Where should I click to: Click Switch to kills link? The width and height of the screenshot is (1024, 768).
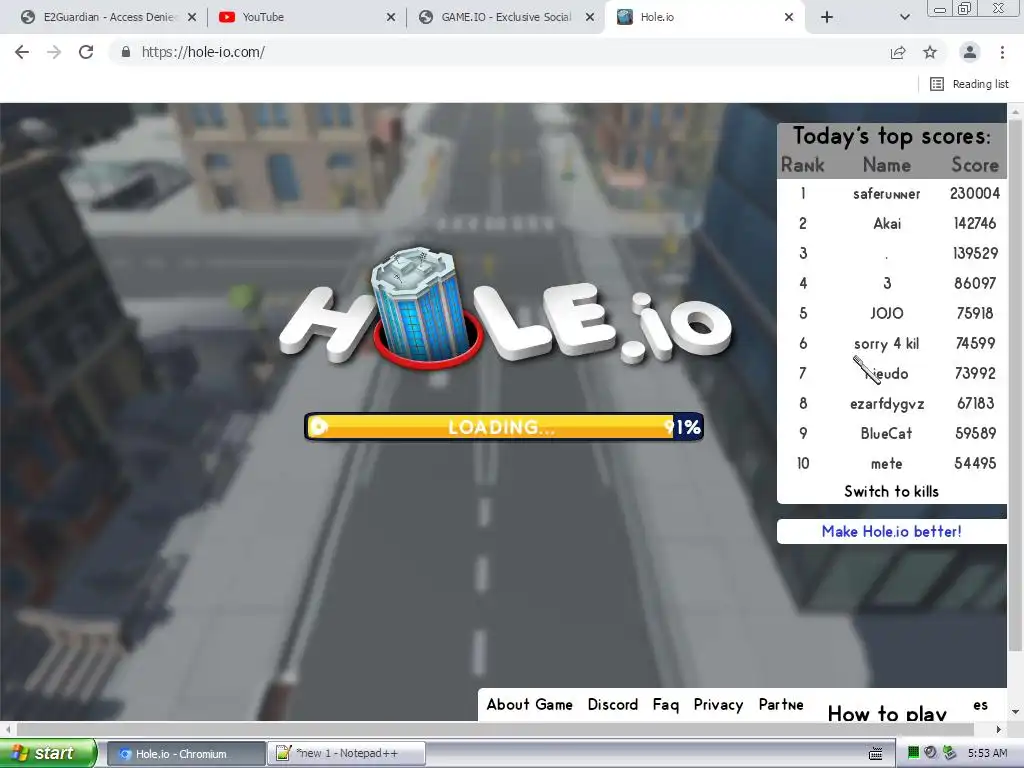click(891, 491)
